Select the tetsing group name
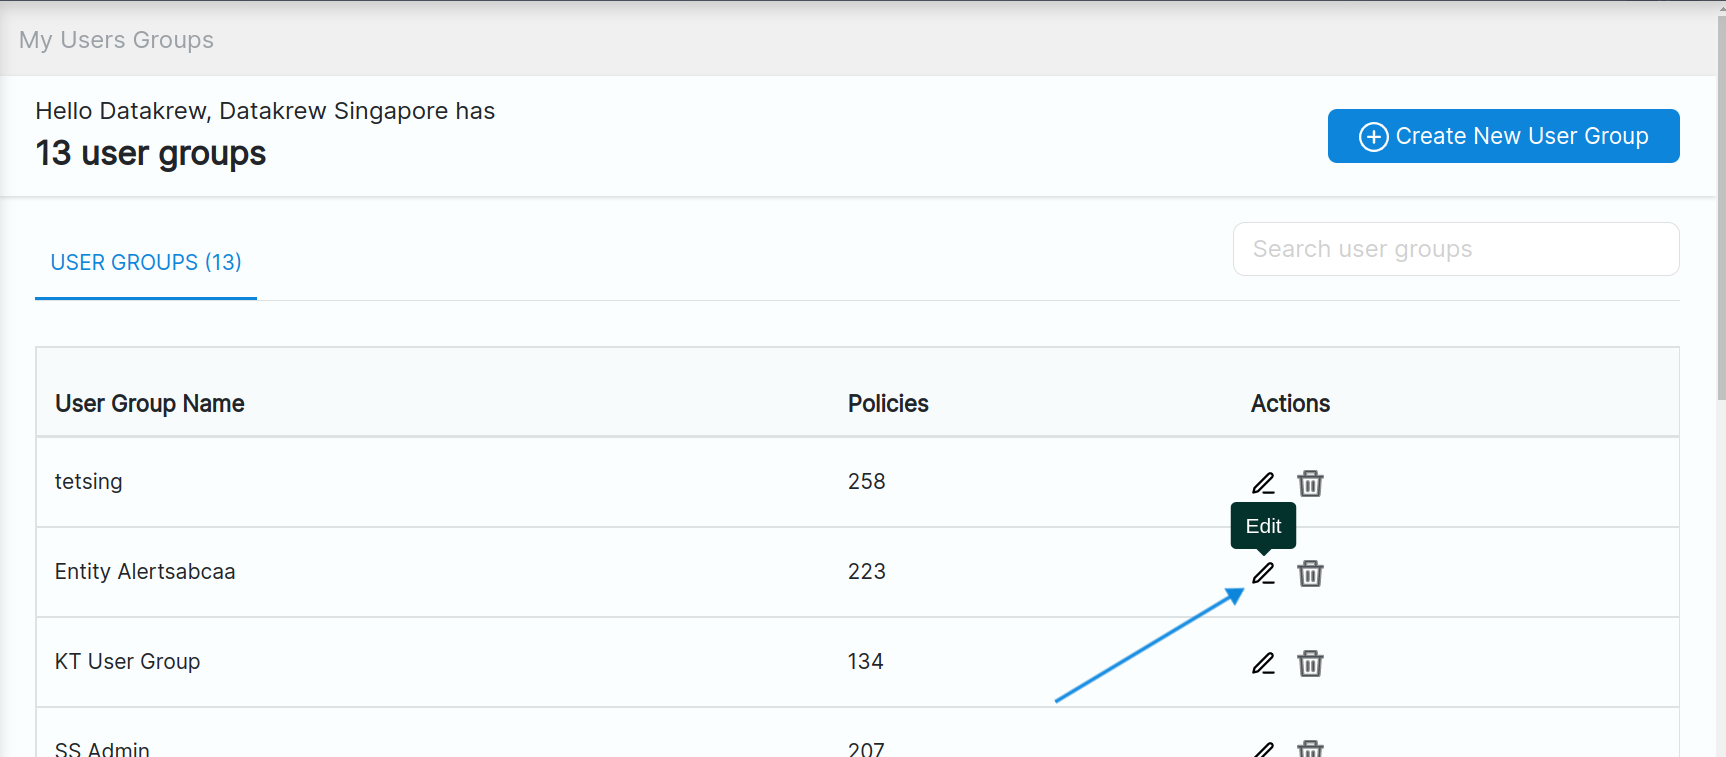The height and width of the screenshot is (757, 1726). click(x=88, y=482)
